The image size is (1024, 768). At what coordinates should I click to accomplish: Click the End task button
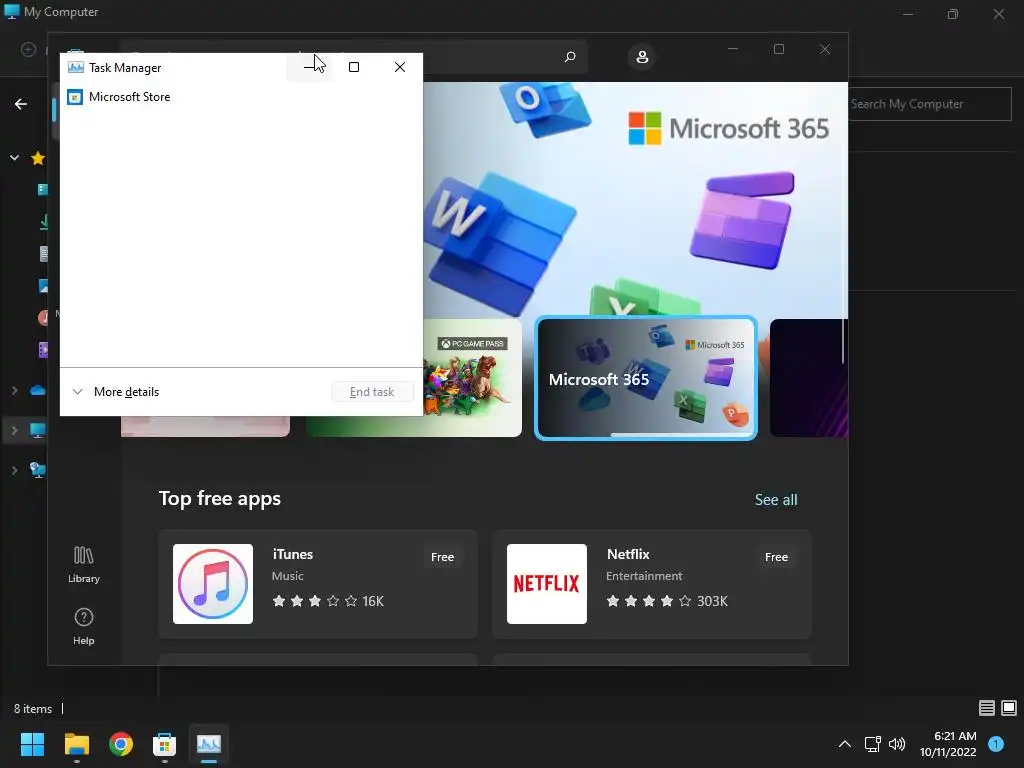372,392
